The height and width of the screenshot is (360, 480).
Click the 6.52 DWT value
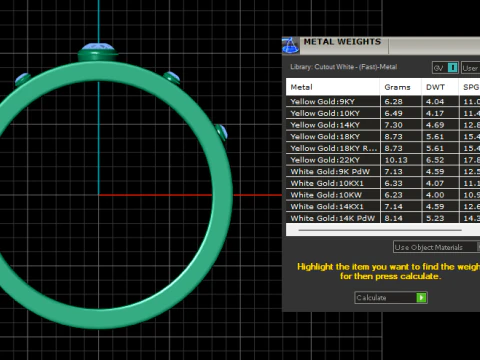tap(435, 160)
